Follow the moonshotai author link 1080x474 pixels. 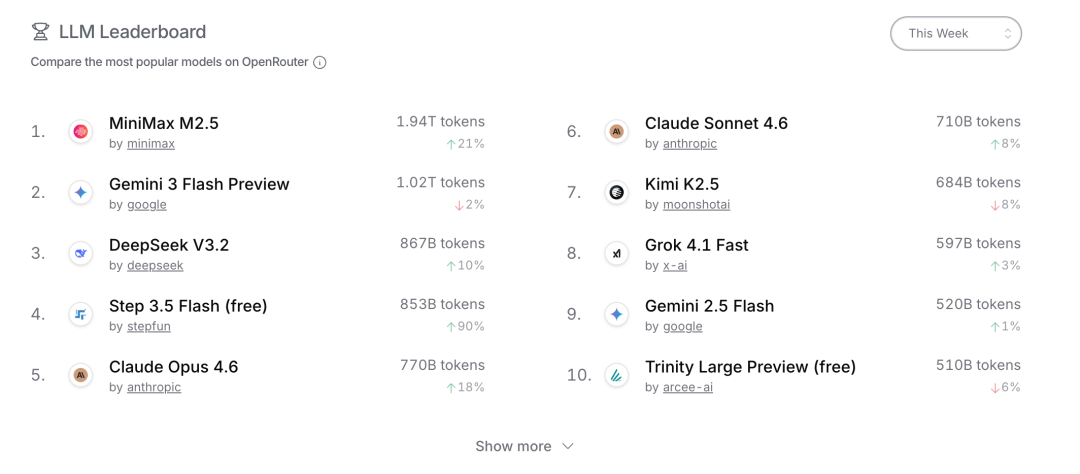coord(696,205)
